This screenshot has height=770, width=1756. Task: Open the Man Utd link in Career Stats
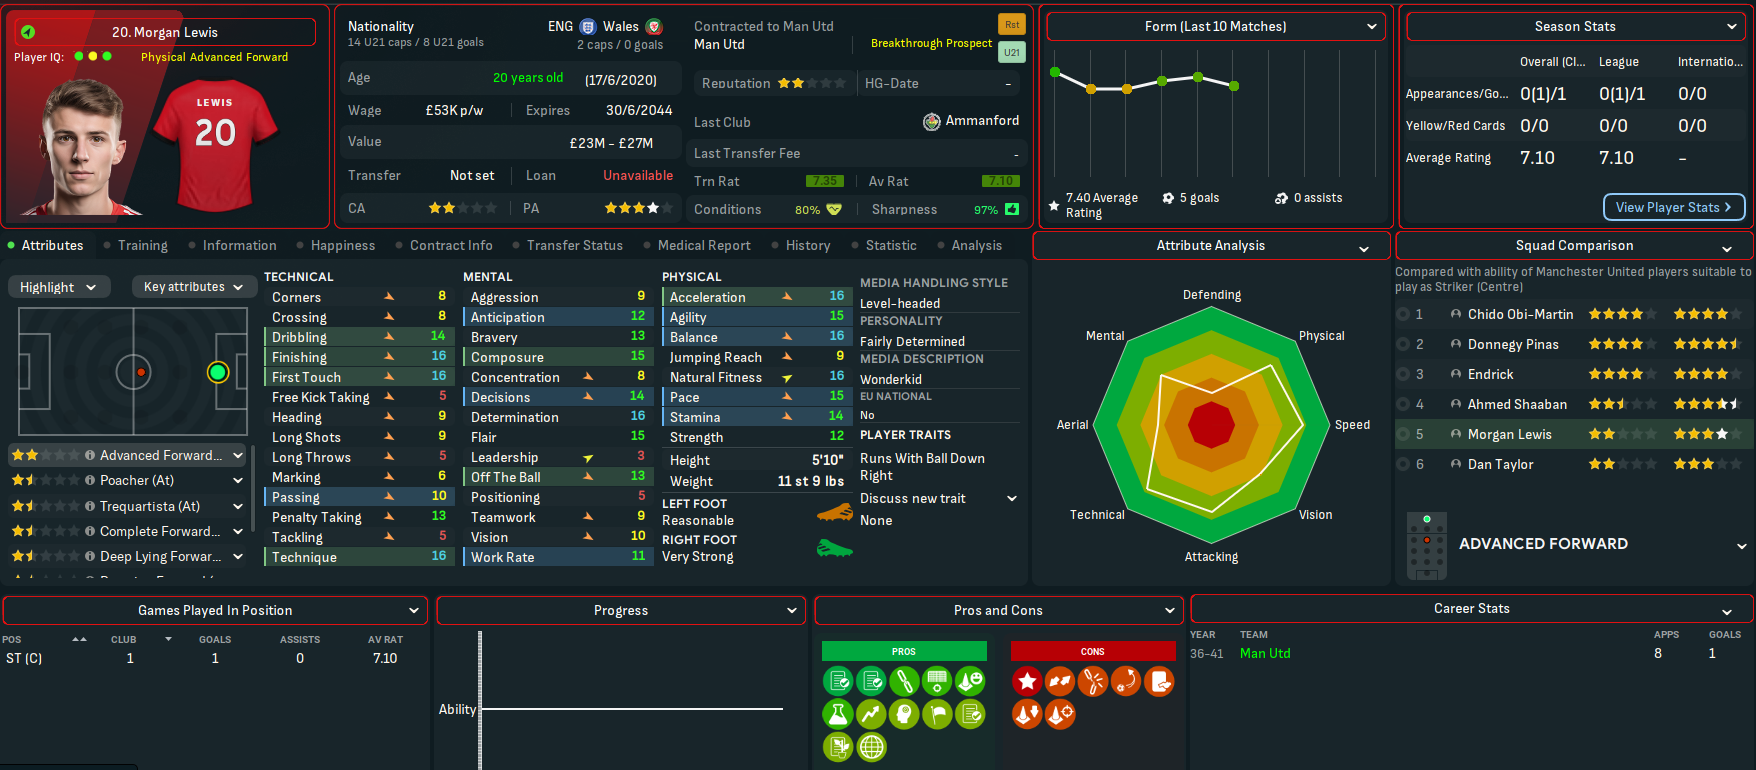pyautogui.click(x=1264, y=653)
